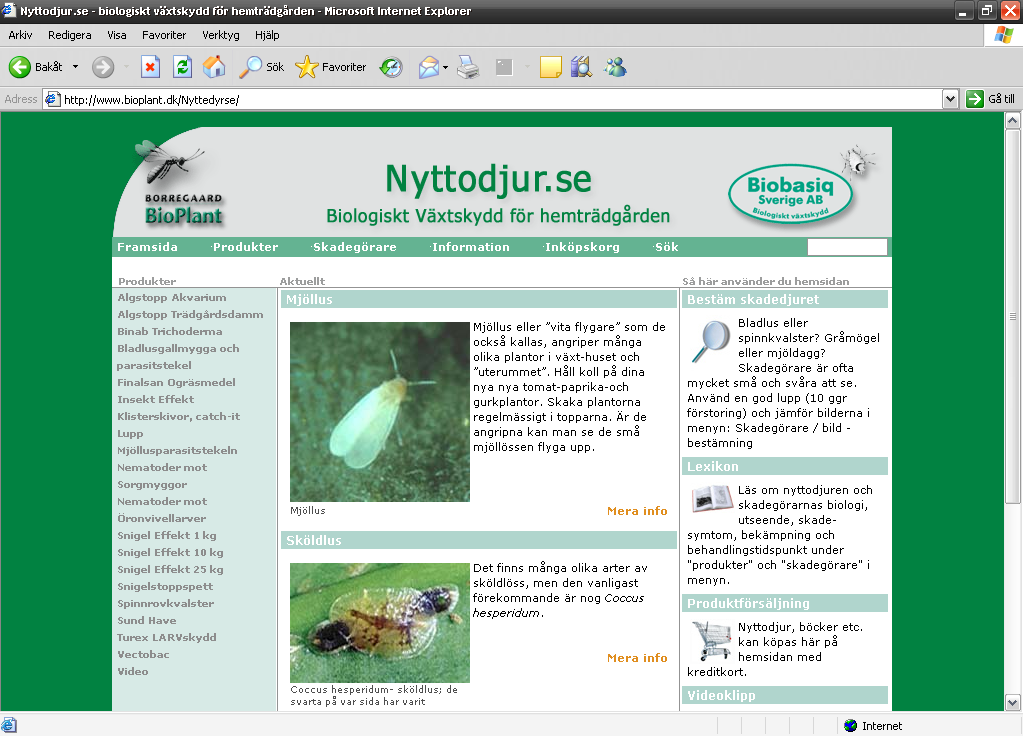The height and width of the screenshot is (736, 1024).
Task: Click the Stop loading red X icon
Action: click(150, 67)
